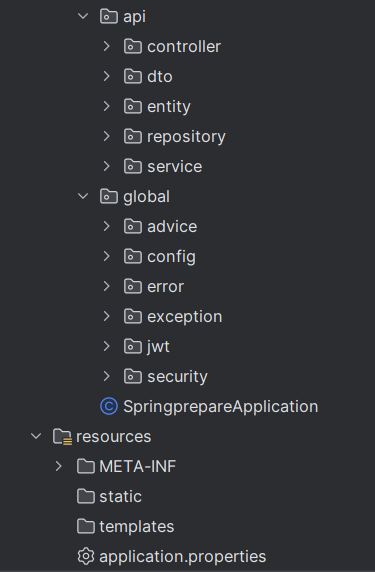Image resolution: width=375 pixels, height=572 pixels.
Task: Collapse the global package
Action: click(x=83, y=196)
